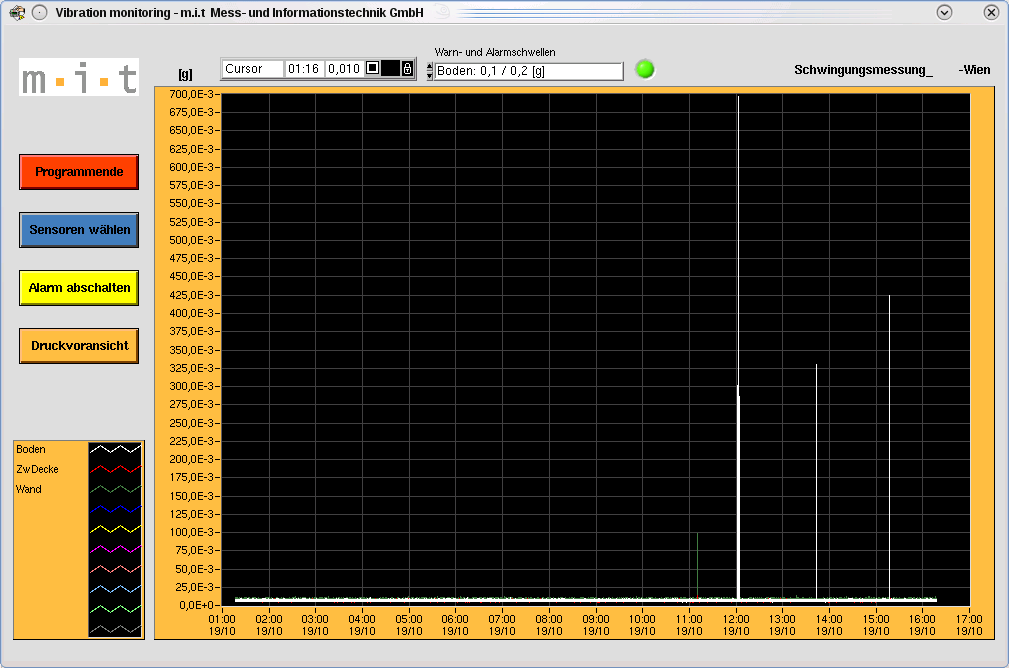The height and width of the screenshot is (668, 1009).
Task: Close the Vibration monitoring window
Action: pos(991,12)
